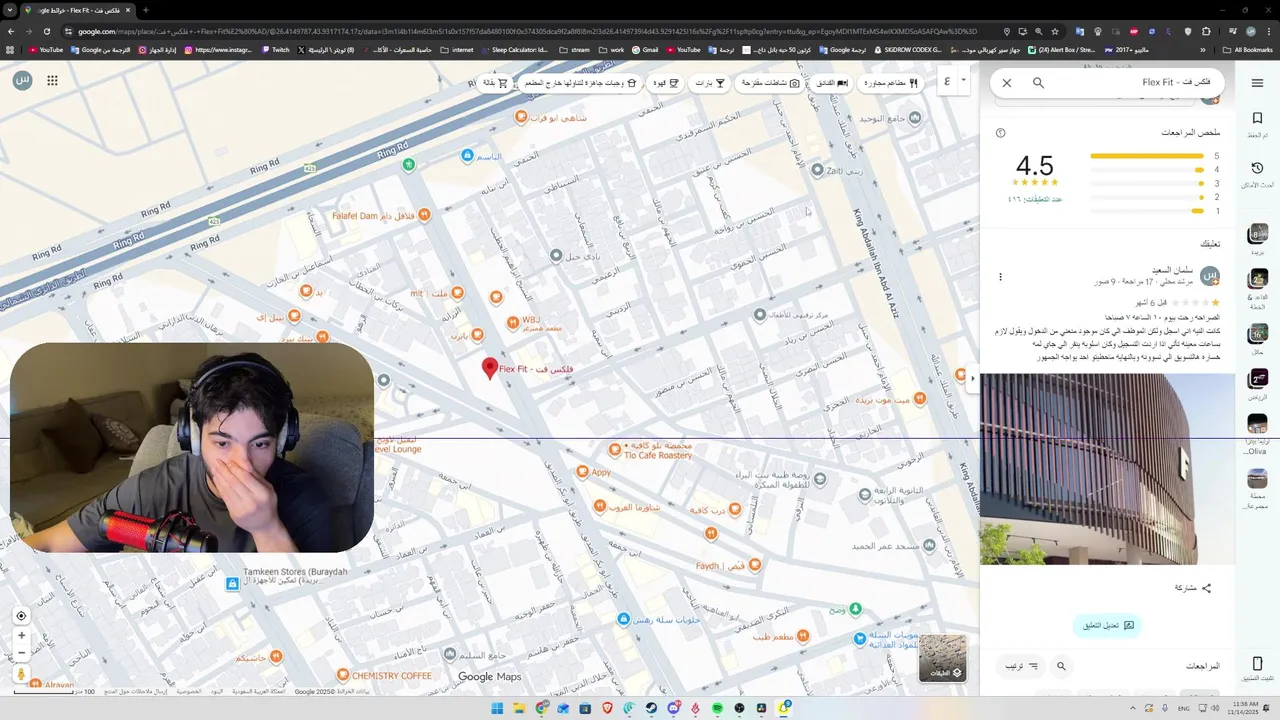Select the Flex Fit browser tab
This screenshot has width=1280, height=720.
click(77, 10)
